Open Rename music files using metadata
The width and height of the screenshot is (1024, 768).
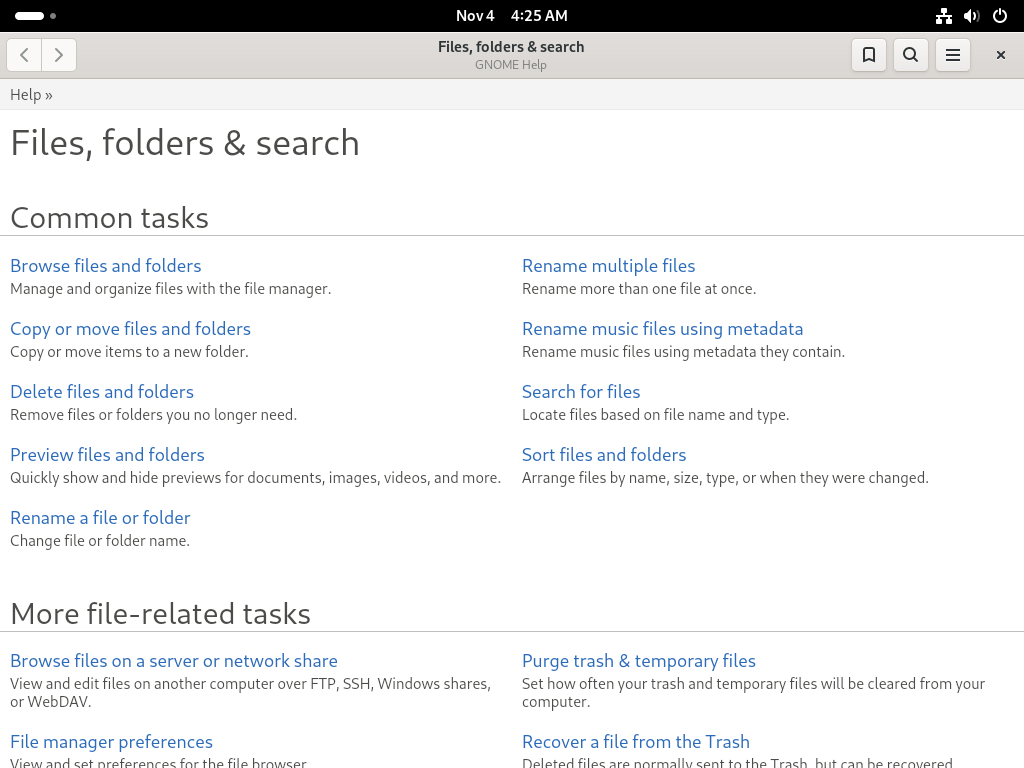(x=663, y=329)
